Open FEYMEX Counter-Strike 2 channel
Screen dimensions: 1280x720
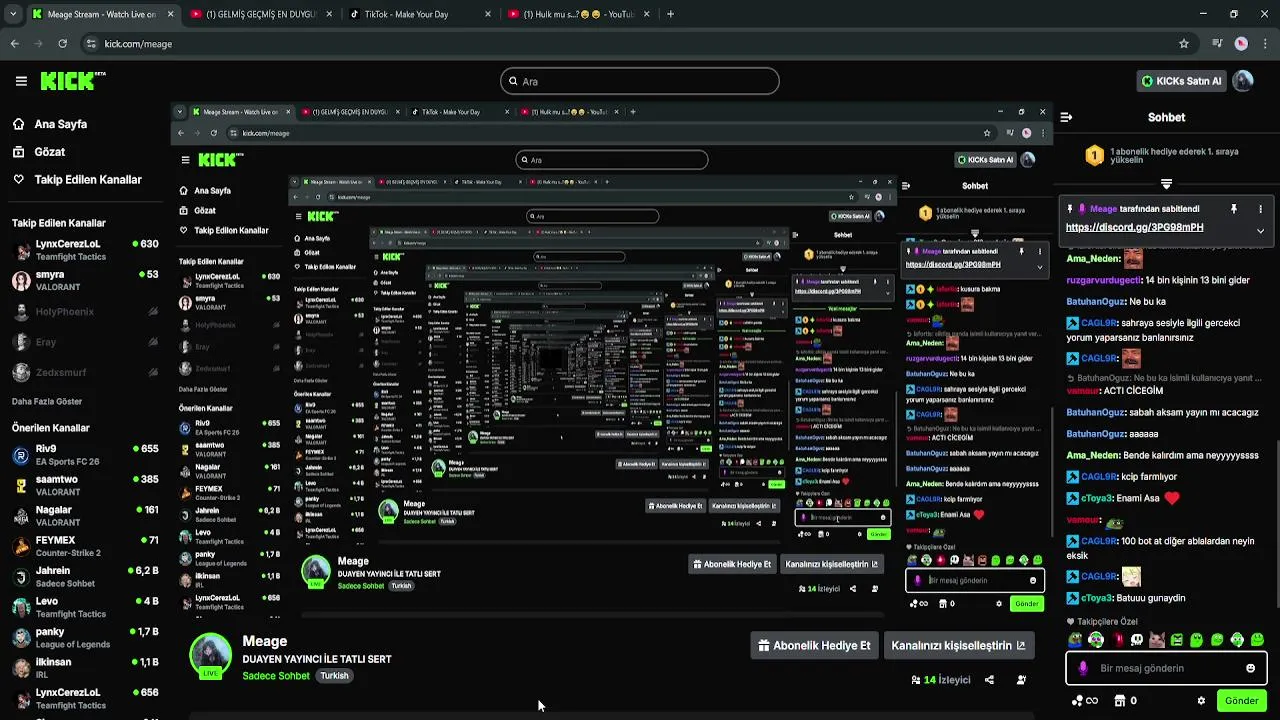click(x=85, y=547)
